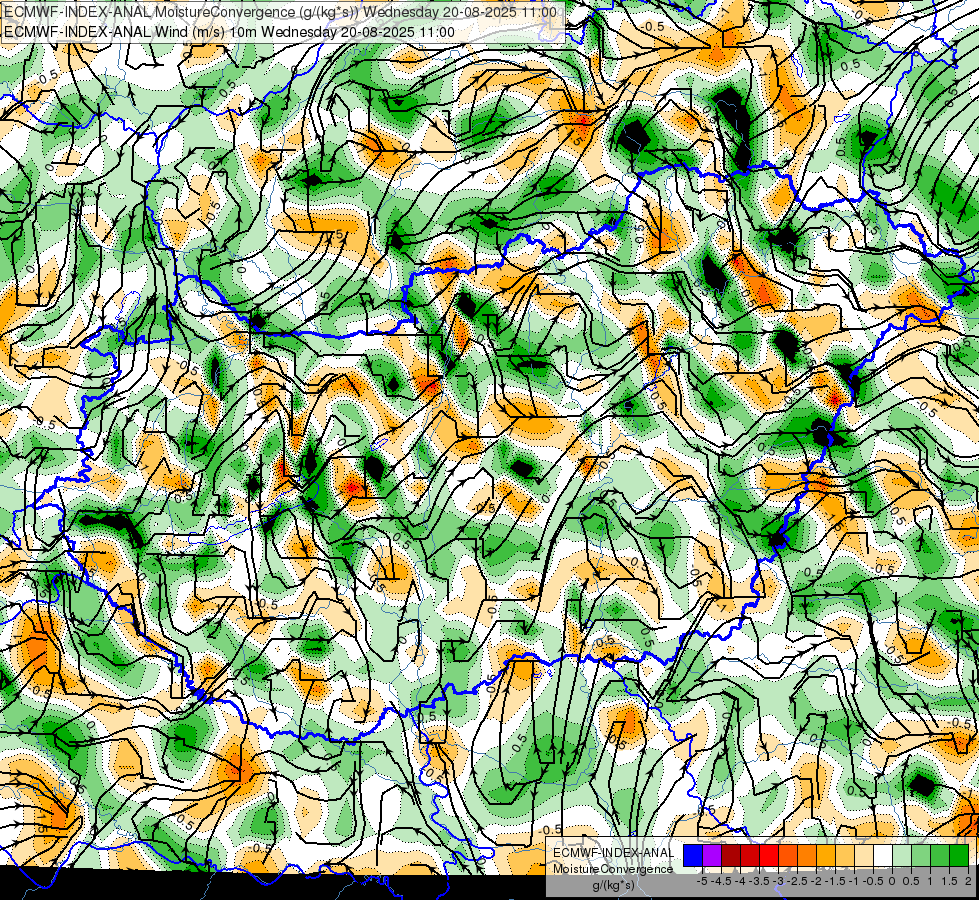Viewport: 979px width, 900px height.
Task: Click the legend unit g/(kg*s)
Action: pyautogui.click(x=613, y=885)
